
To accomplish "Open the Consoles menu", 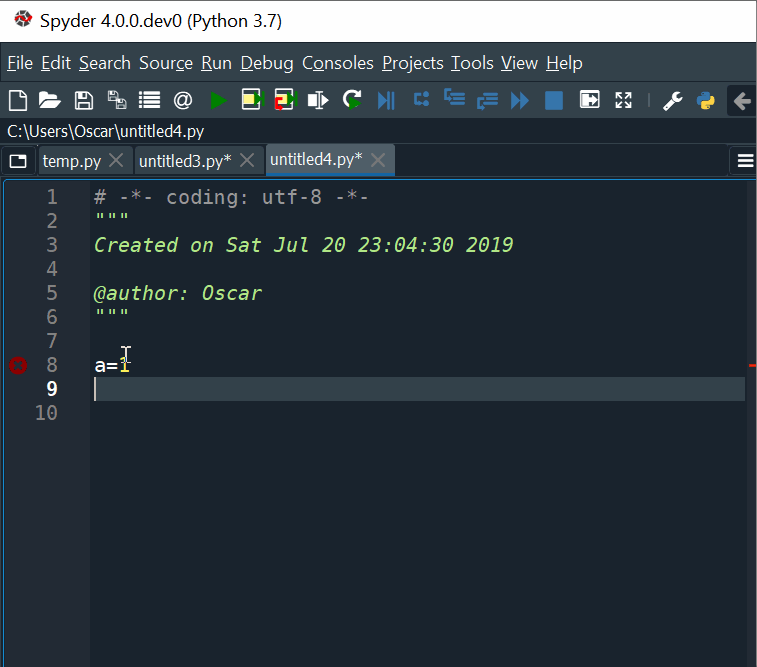I will pos(337,63).
